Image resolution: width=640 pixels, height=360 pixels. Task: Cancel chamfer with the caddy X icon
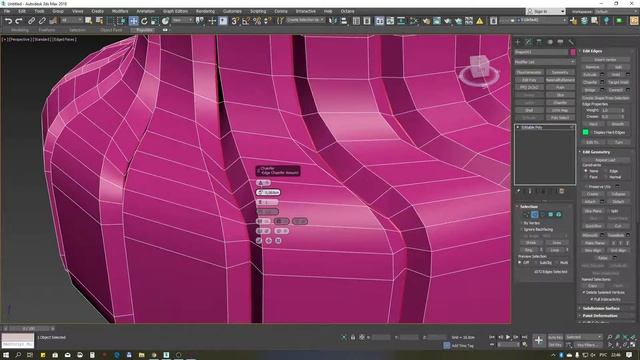click(x=278, y=241)
